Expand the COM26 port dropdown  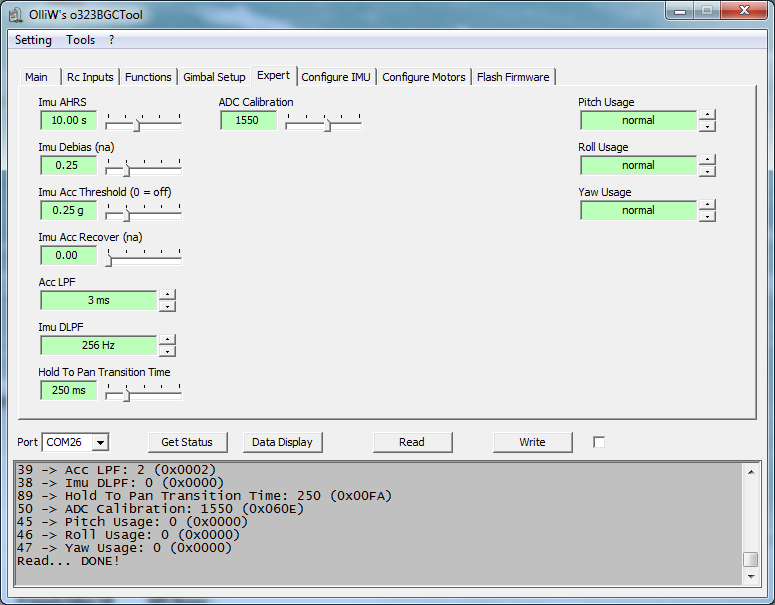(100, 442)
